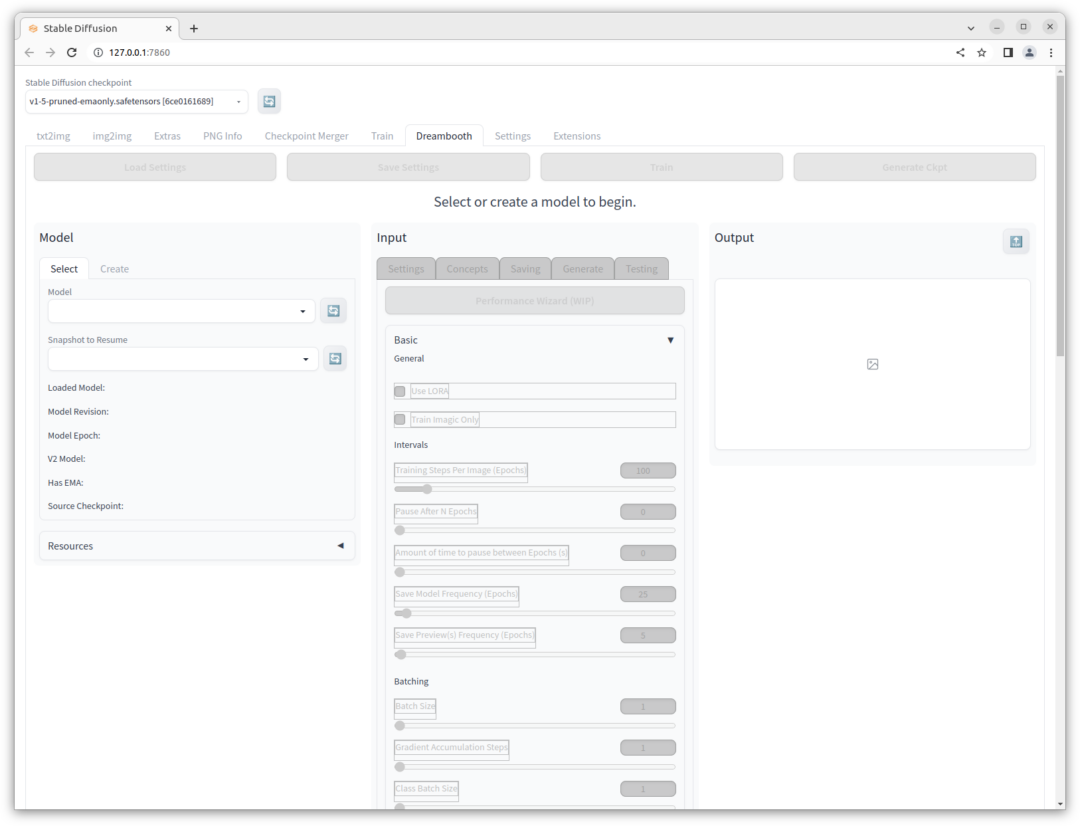Toggle the Train Imagic Only checkbox
The image size is (1080, 826).
pos(400,419)
